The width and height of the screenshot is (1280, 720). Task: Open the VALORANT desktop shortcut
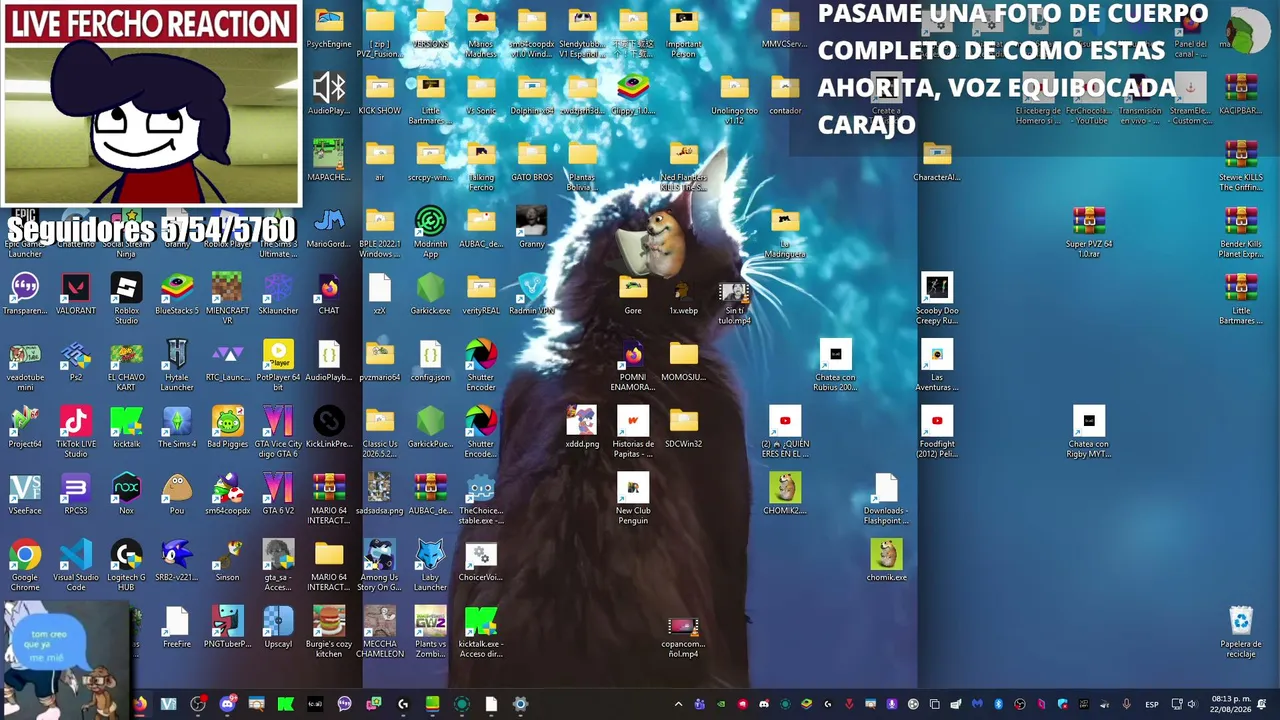click(x=76, y=294)
